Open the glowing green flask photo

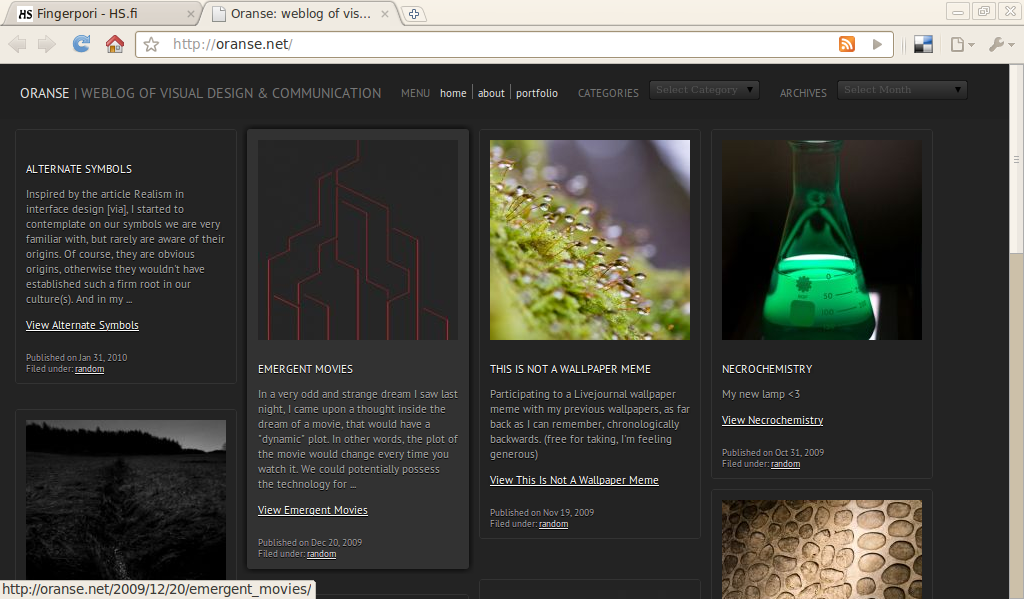(822, 240)
